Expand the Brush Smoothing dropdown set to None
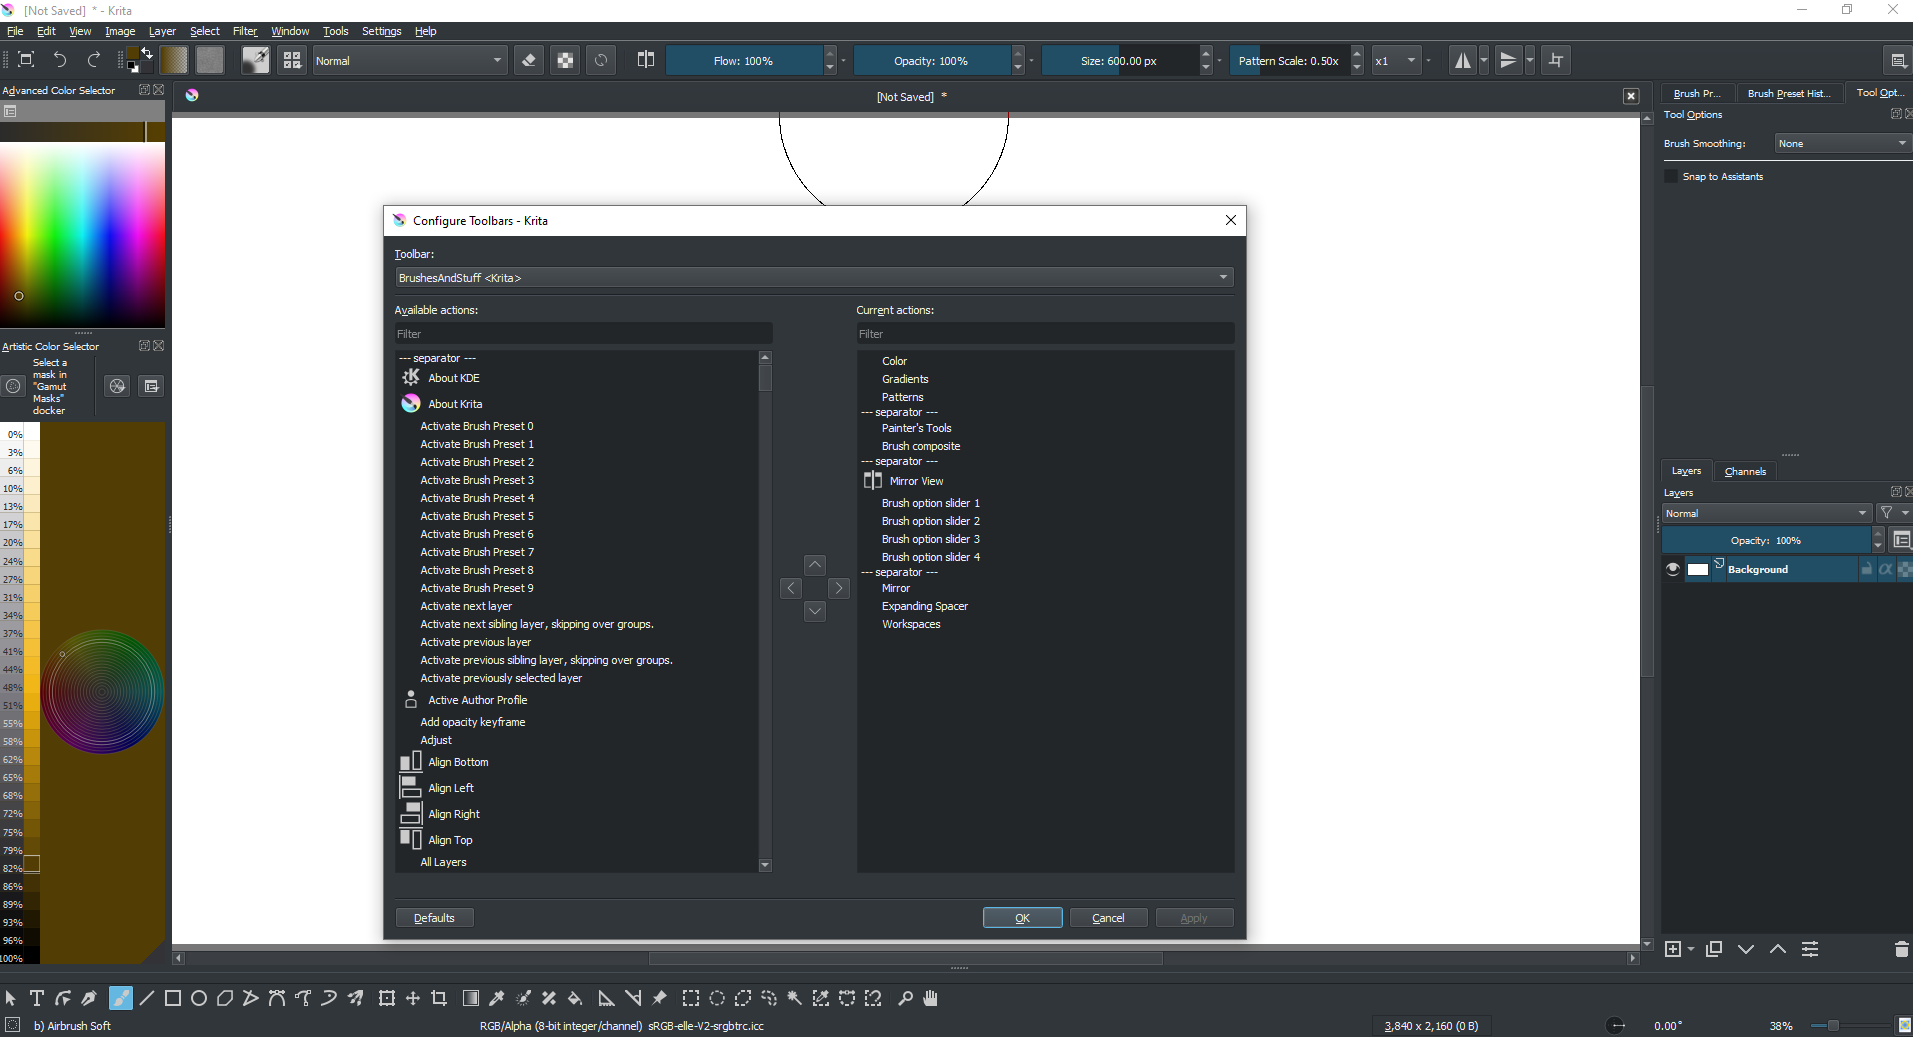The width and height of the screenshot is (1913, 1037). click(x=1840, y=143)
